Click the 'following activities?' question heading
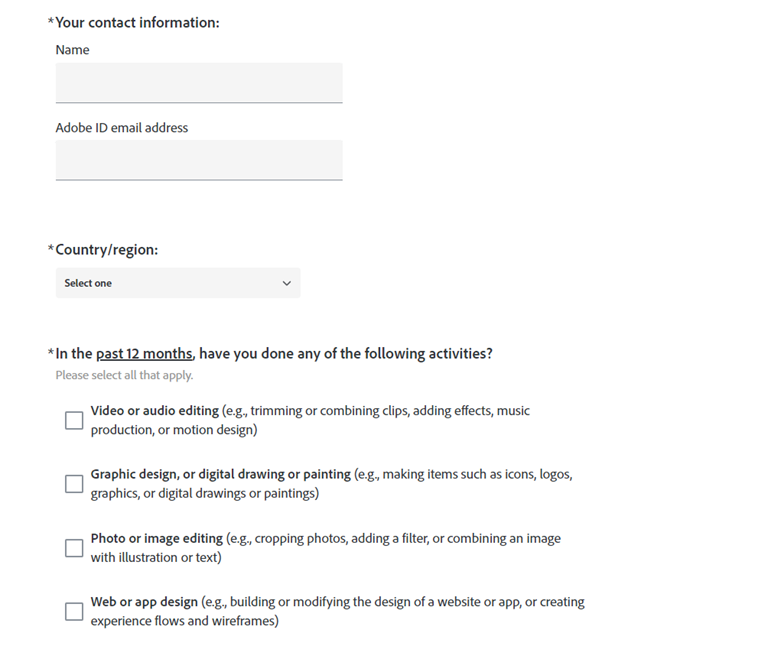 click(x=274, y=354)
